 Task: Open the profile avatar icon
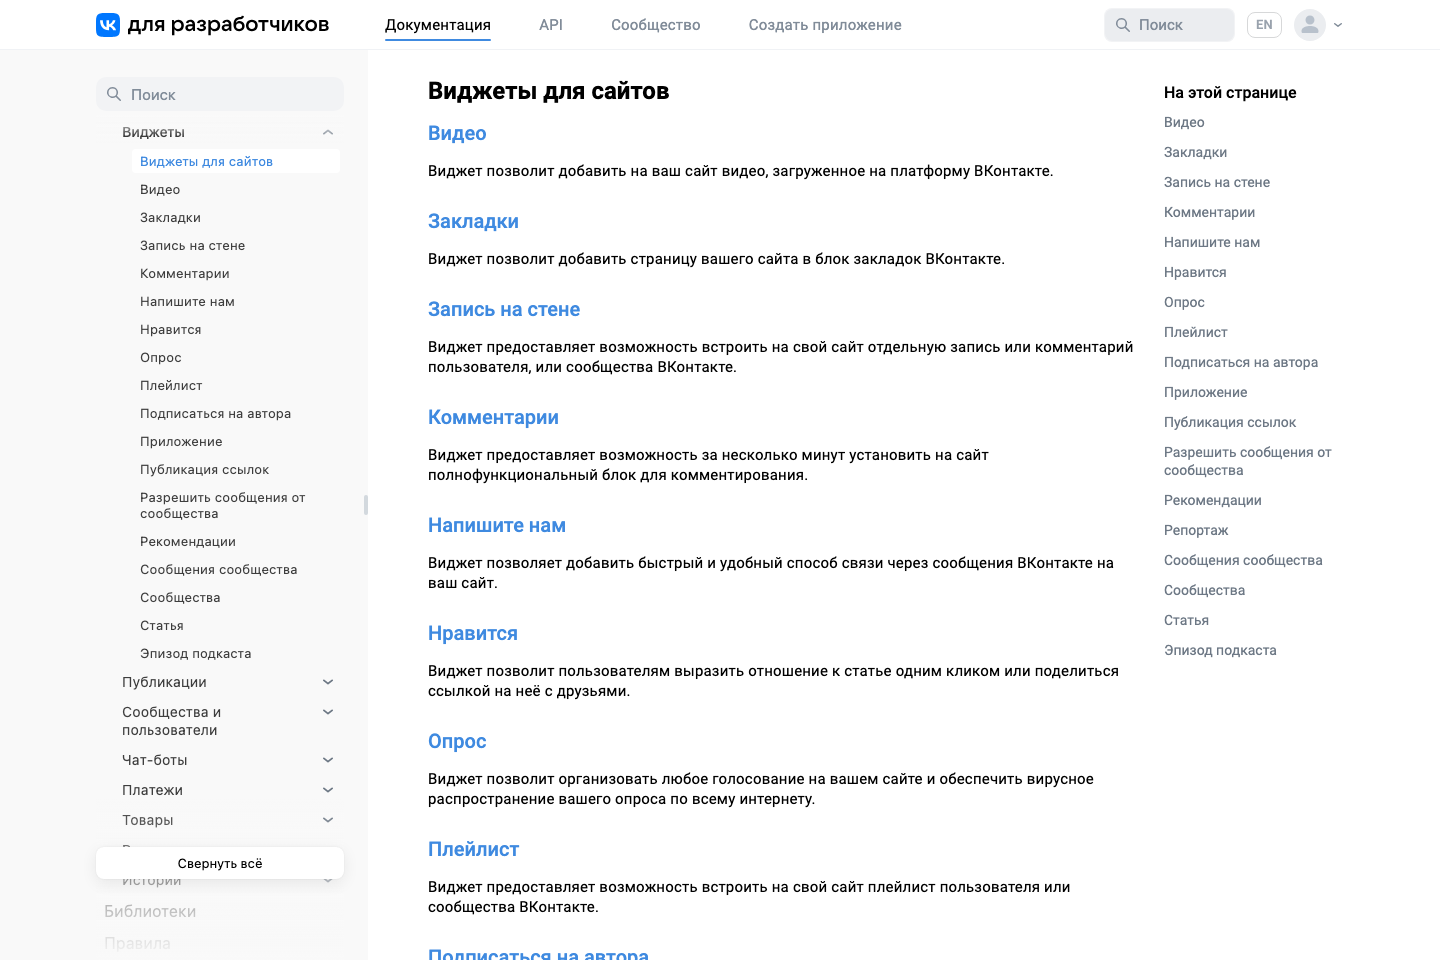(x=1309, y=24)
